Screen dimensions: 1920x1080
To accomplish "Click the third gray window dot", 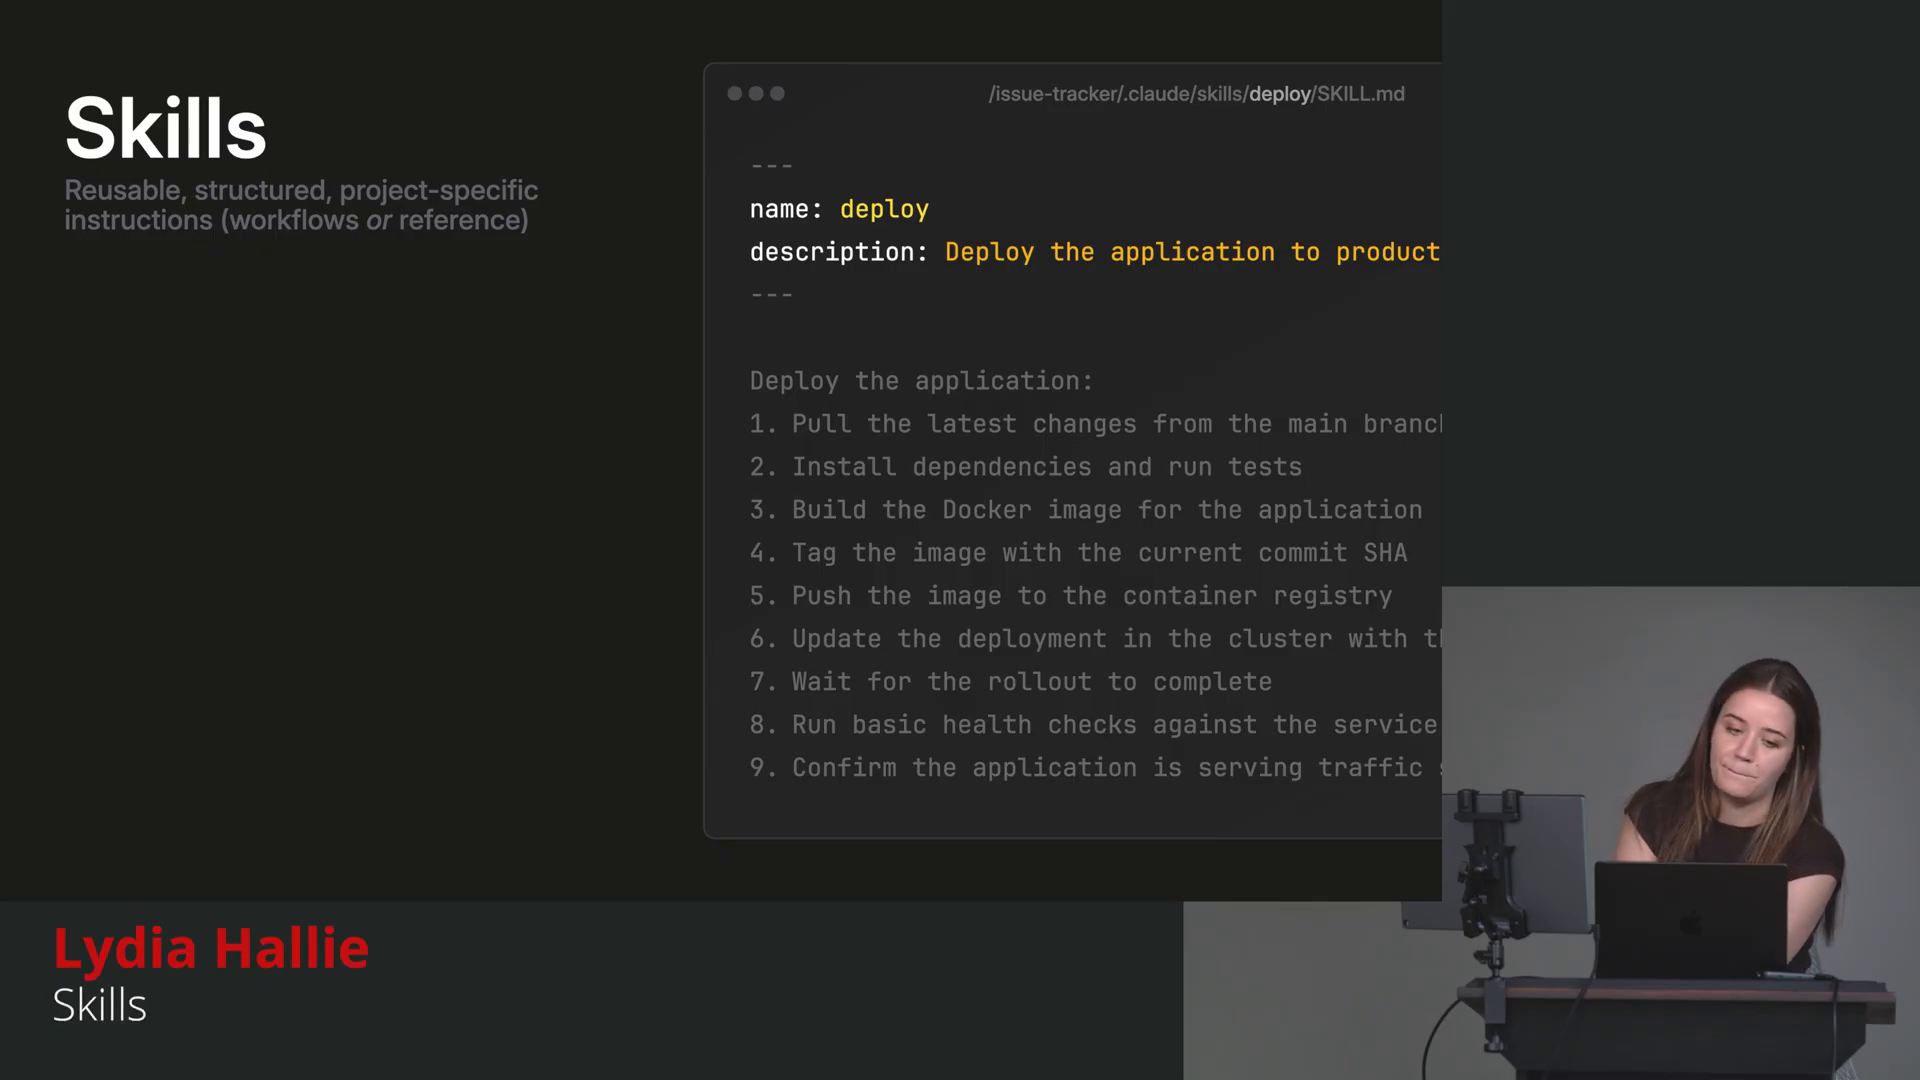I will pyautogui.click(x=777, y=93).
